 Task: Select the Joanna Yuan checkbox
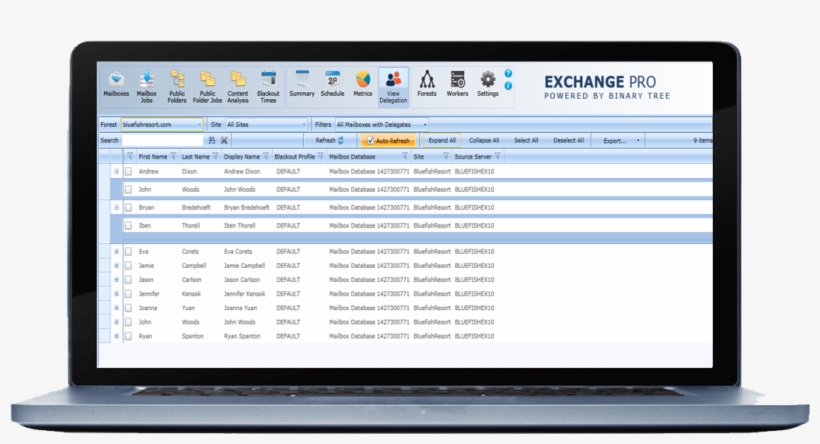pos(128,308)
